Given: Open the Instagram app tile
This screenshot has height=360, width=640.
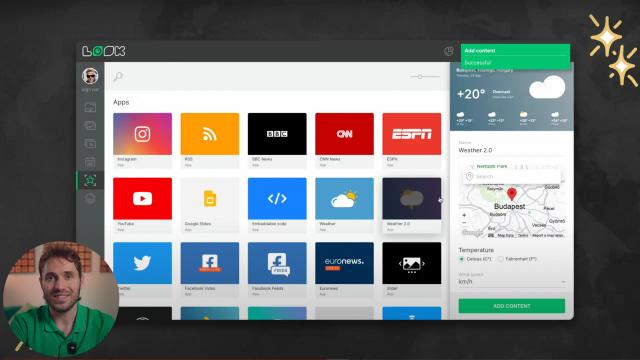Looking at the screenshot, I should pos(142,140).
